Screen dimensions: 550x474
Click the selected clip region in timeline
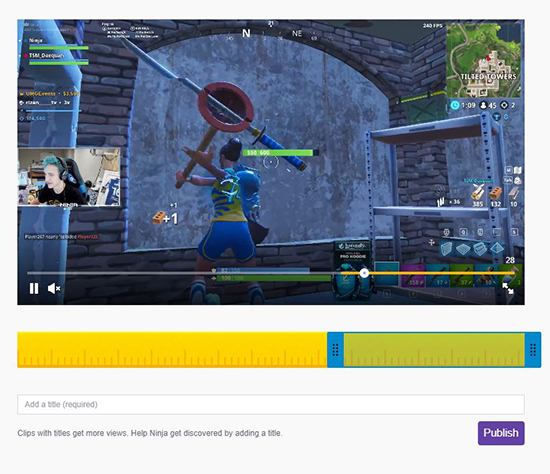434,349
